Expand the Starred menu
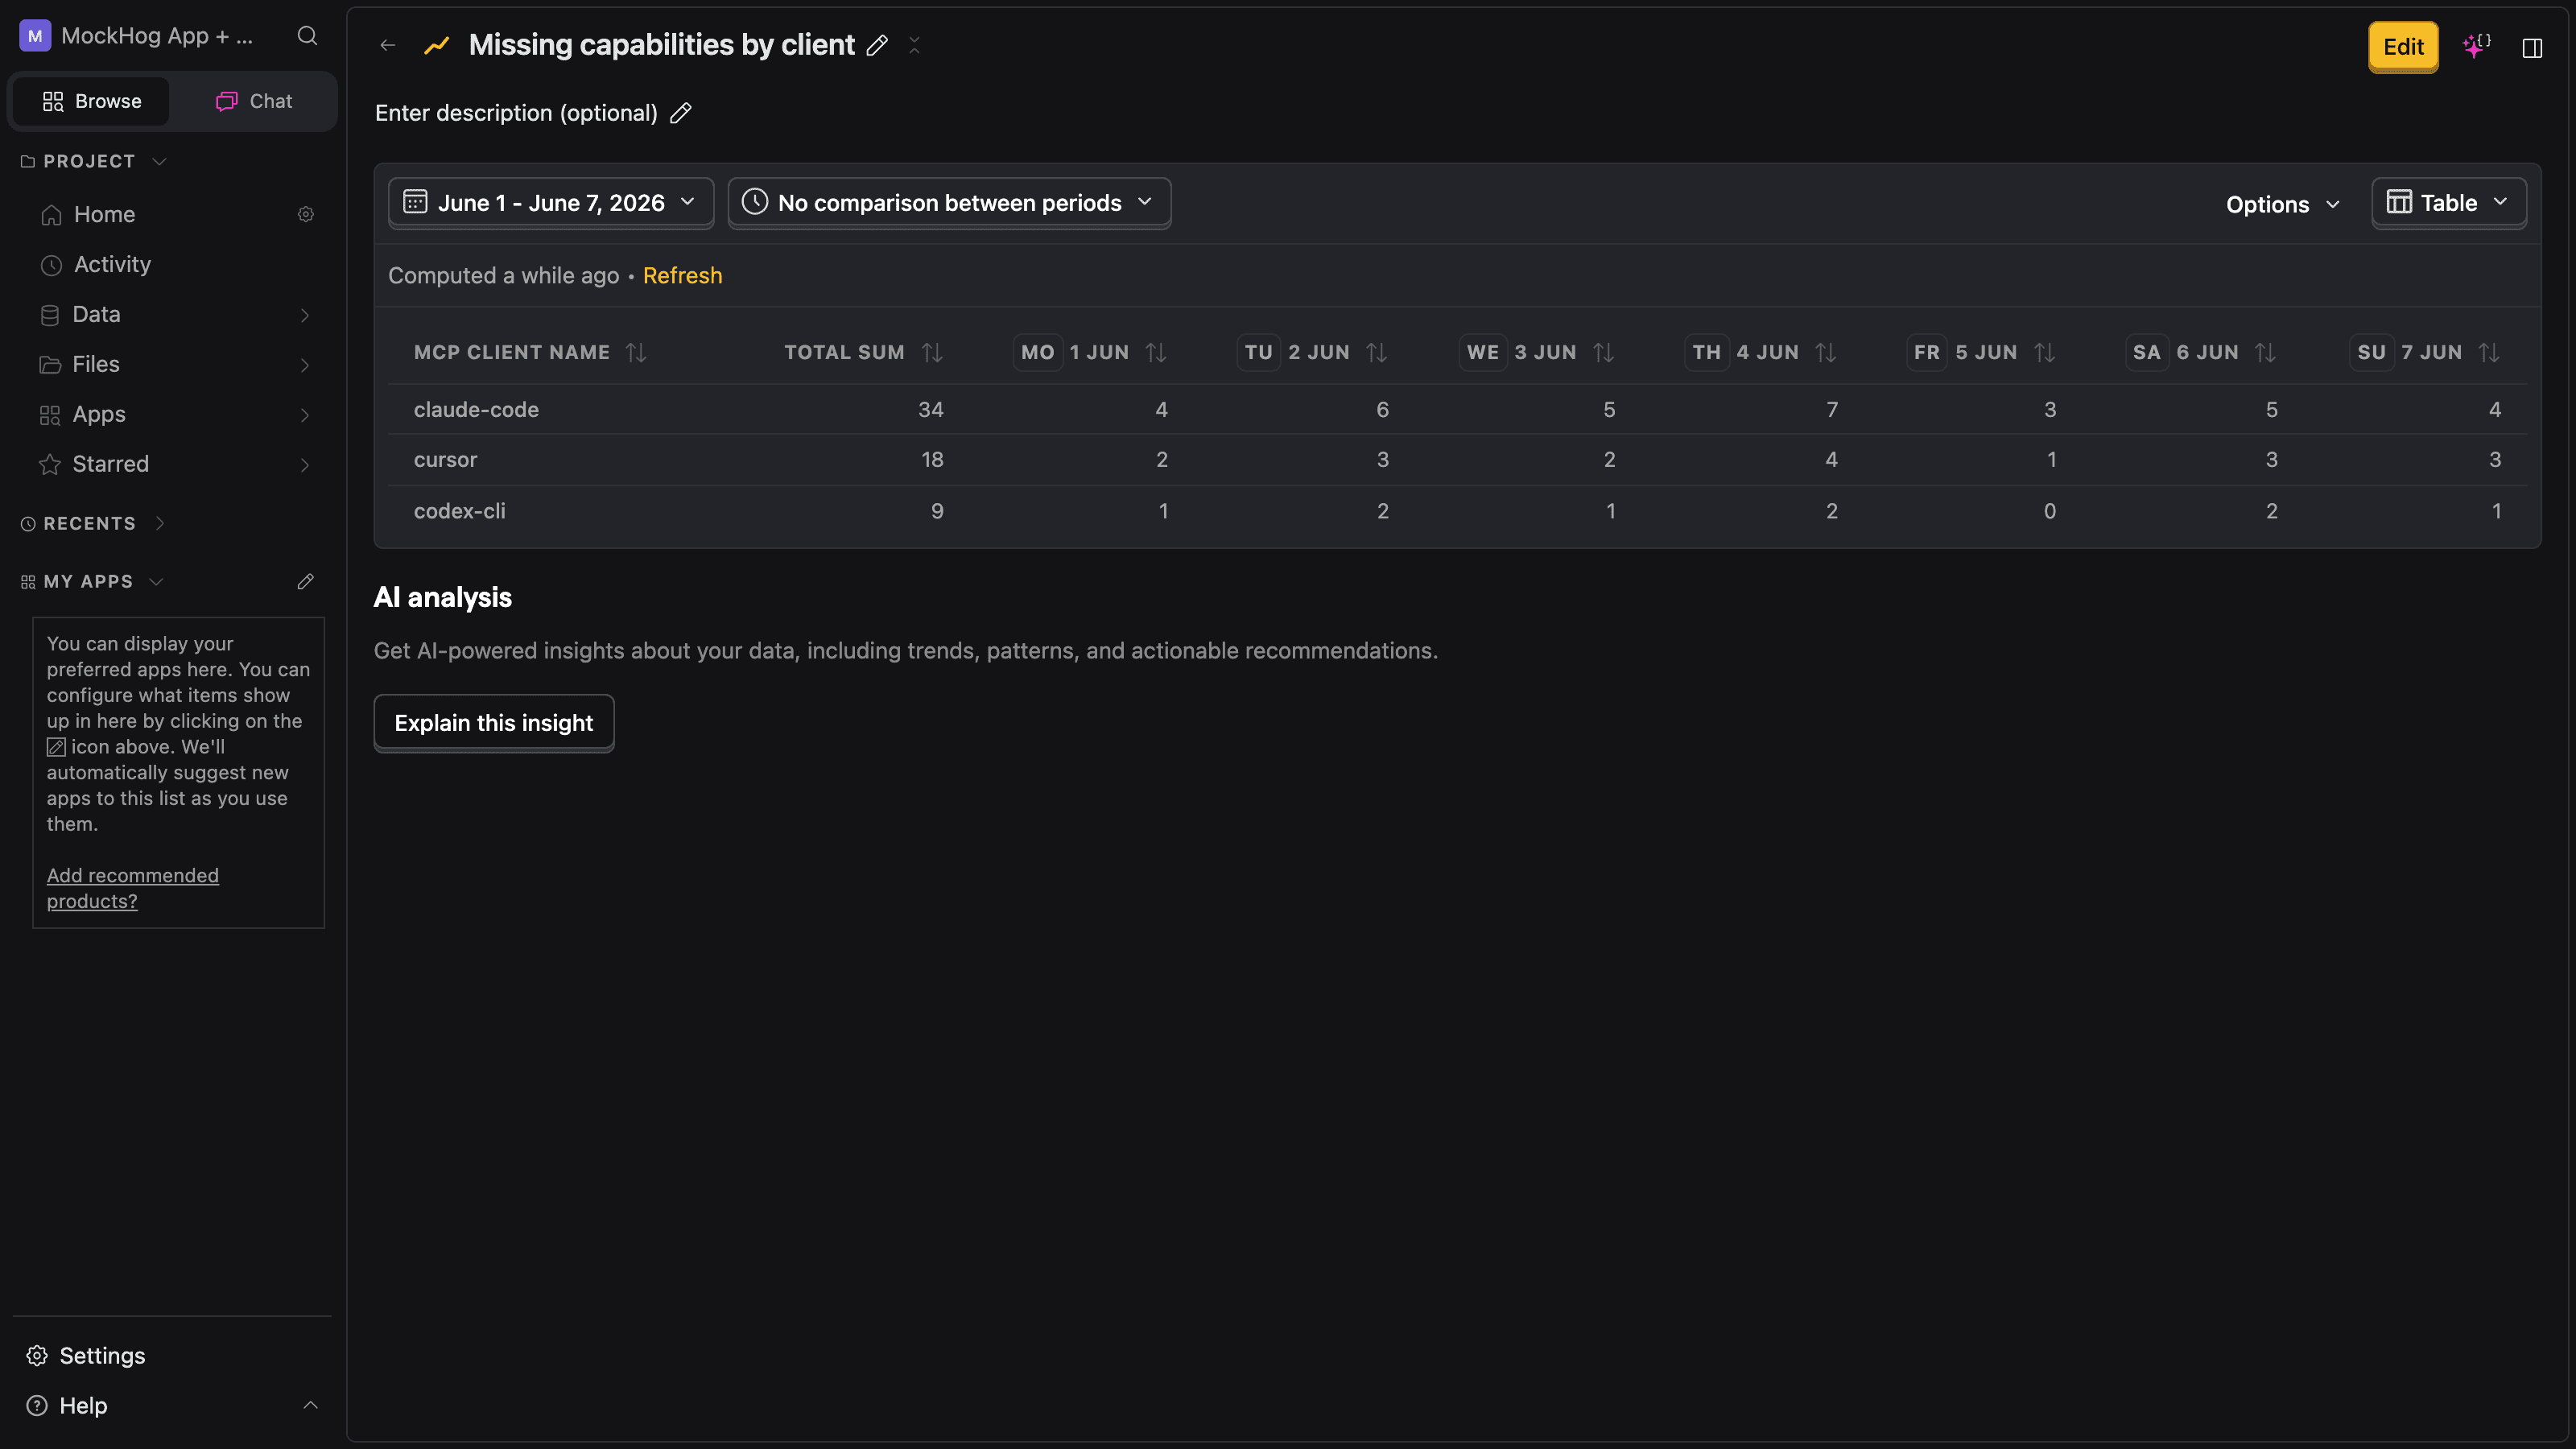Screen dimensions: 2576x1449 [x=305, y=465]
